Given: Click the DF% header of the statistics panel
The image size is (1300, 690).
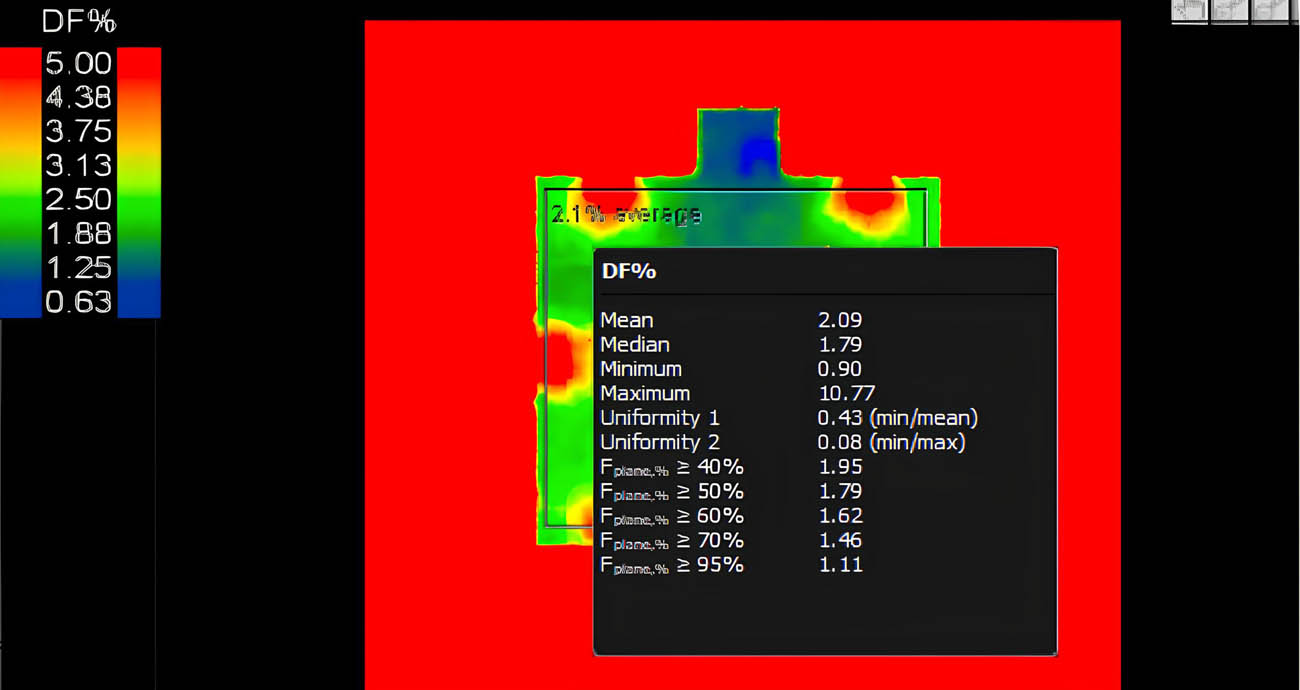Looking at the screenshot, I should (628, 270).
